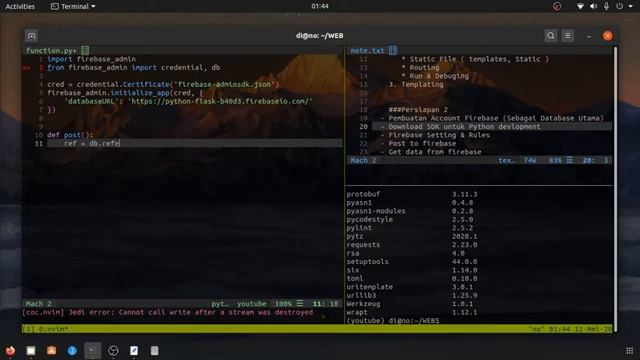The image size is (640, 360).
Task: Select the function.py+ buffer tab
Action: coord(51,51)
